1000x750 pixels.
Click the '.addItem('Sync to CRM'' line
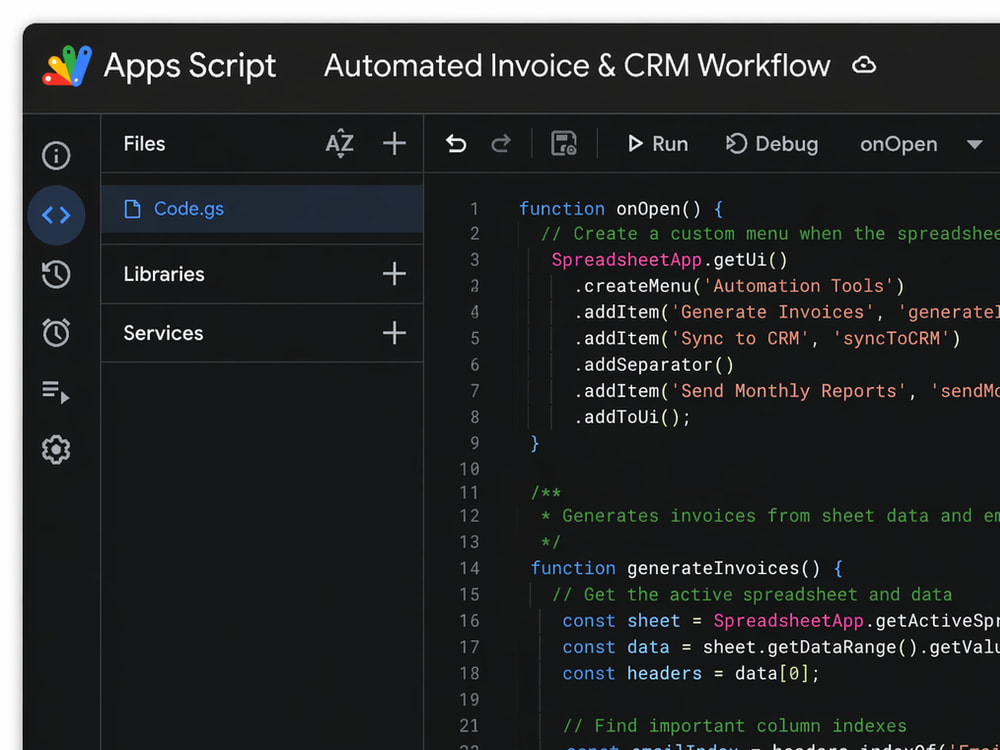[767, 339]
